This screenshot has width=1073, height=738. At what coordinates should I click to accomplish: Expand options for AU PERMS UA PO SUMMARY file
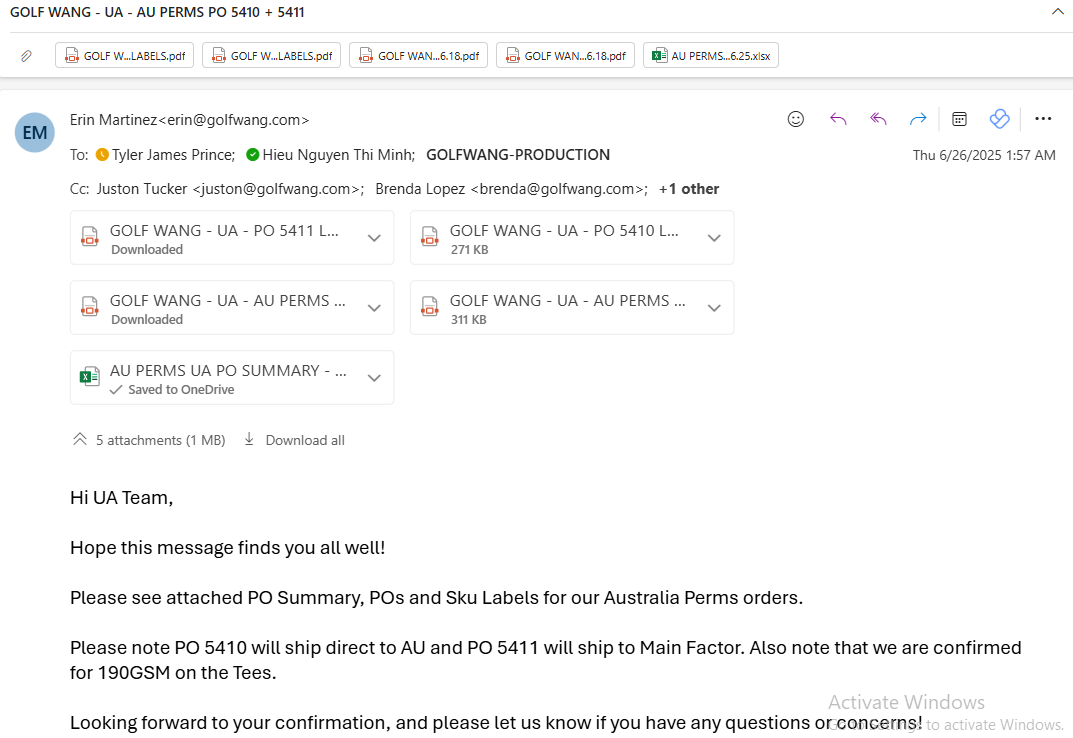coord(374,378)
